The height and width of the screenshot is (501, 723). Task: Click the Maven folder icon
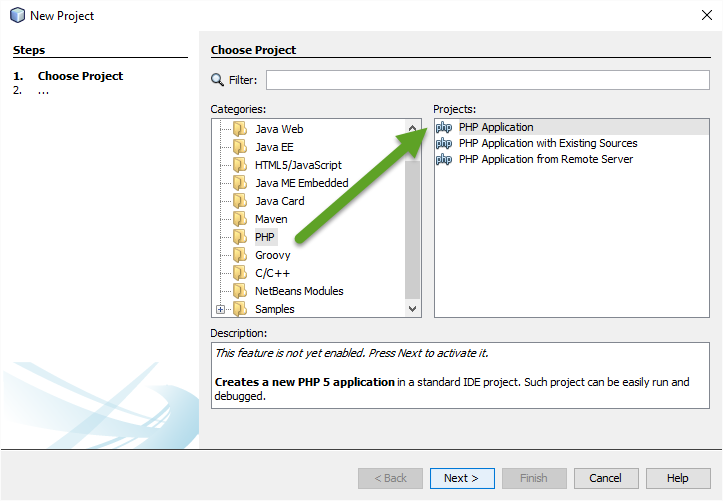pos(240,218)
